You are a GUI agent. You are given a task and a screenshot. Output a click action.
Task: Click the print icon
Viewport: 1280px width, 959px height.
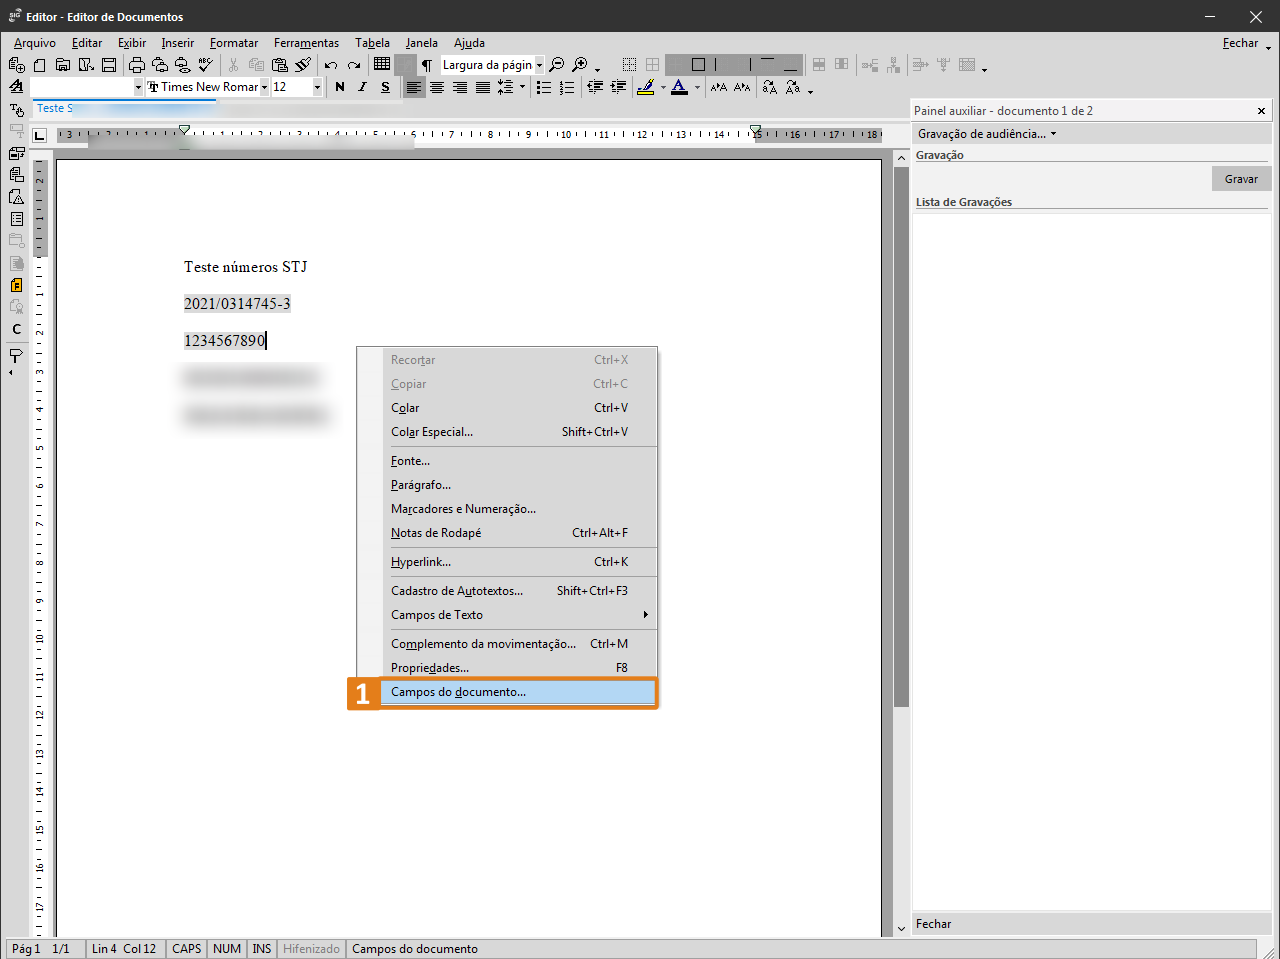point(137,65)
